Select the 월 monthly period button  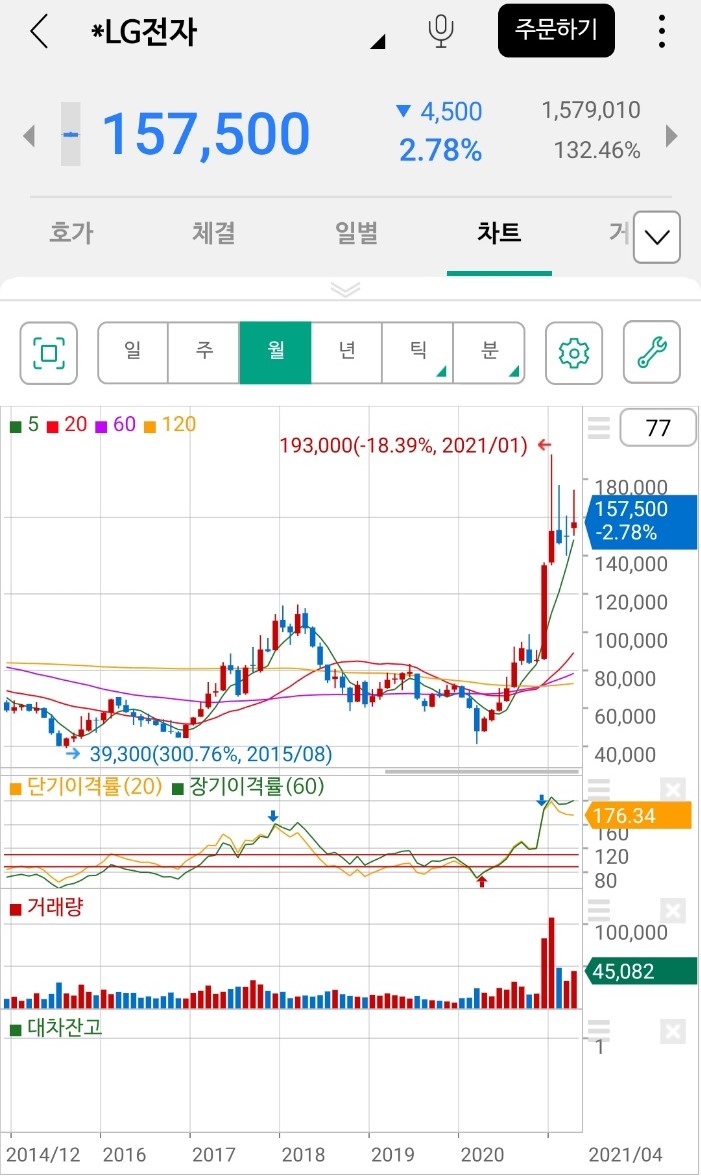click(275, 352)
